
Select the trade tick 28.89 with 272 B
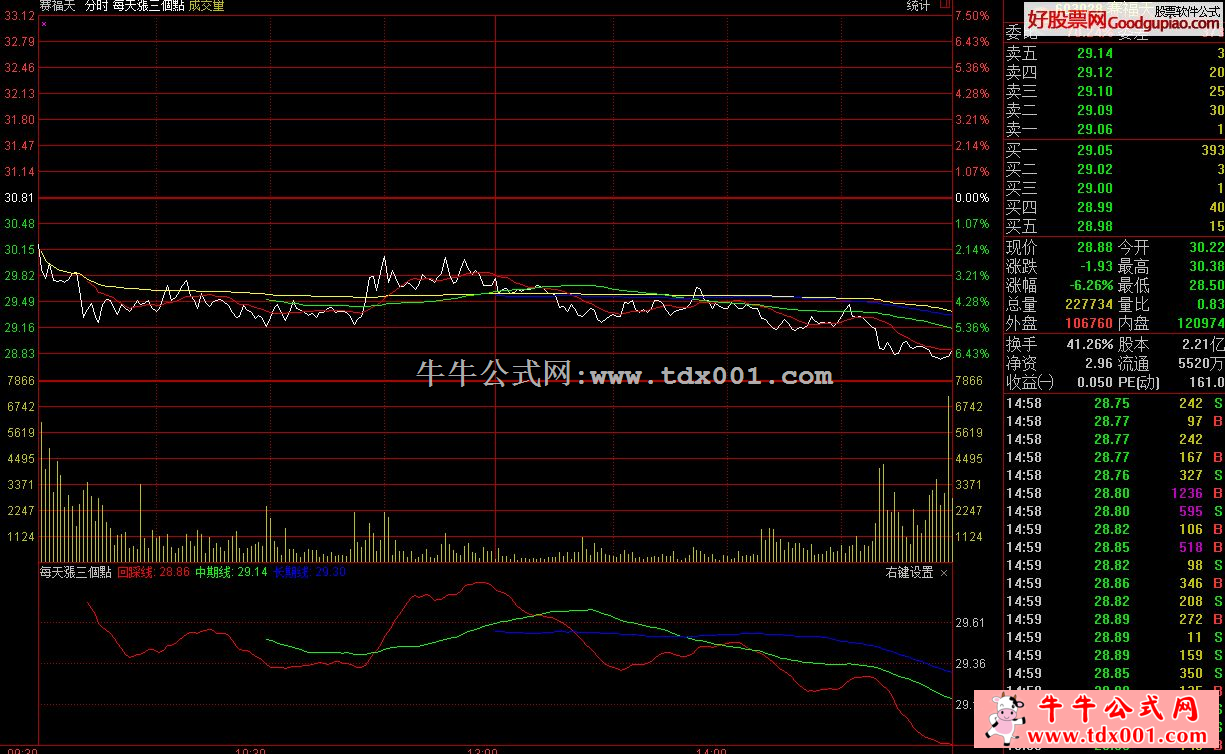point(1114,619)
